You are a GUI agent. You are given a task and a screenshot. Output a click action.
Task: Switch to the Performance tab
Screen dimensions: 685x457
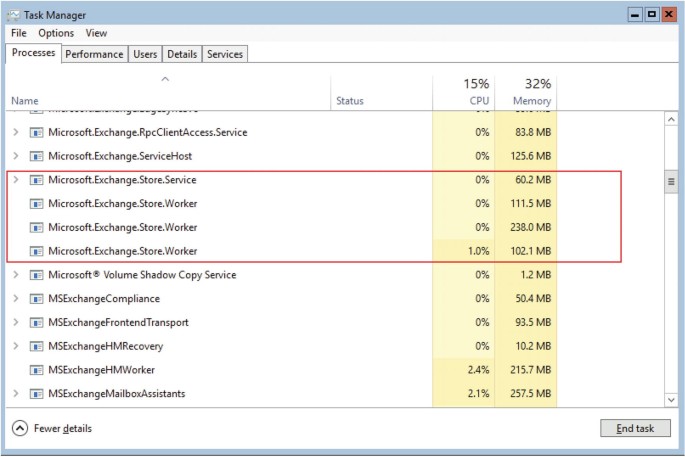(94, 54)
